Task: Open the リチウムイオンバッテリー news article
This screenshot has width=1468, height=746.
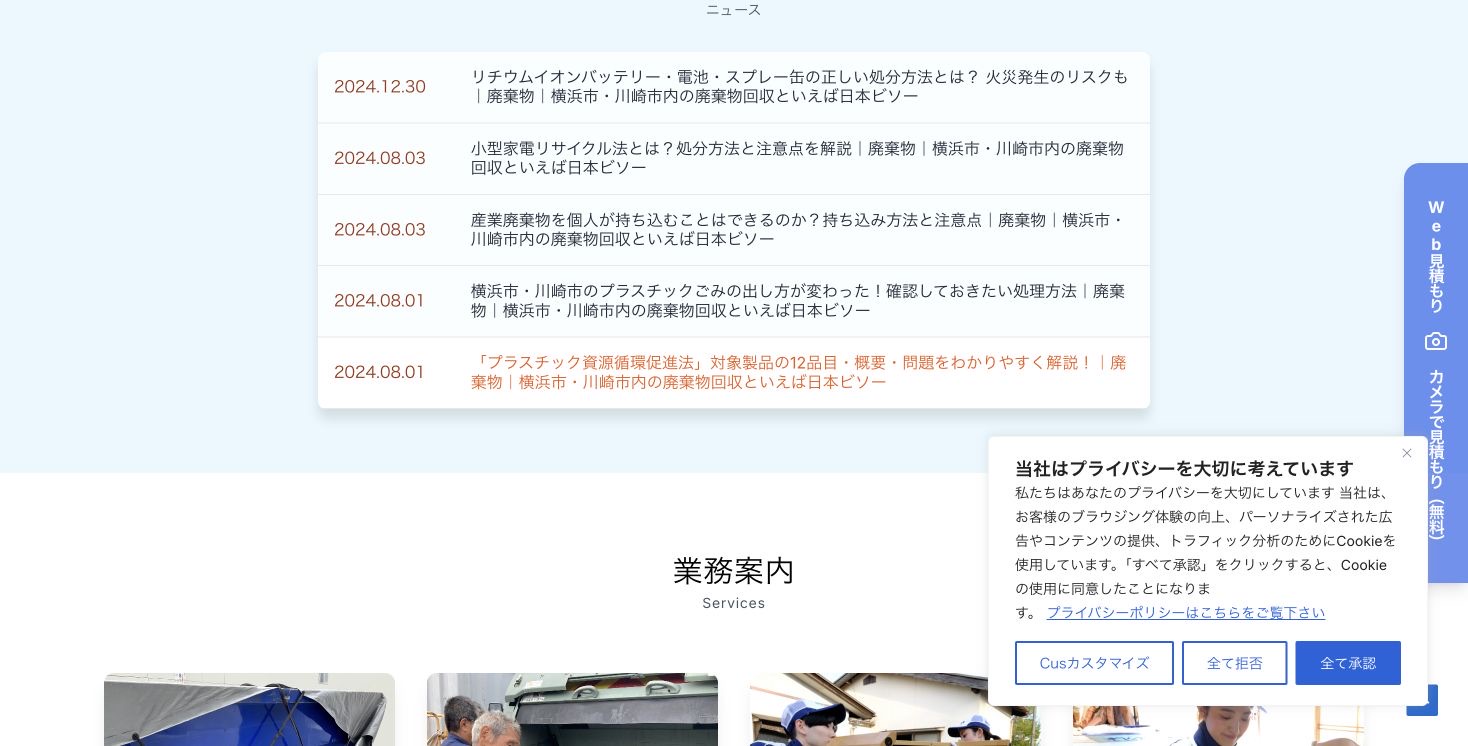Action: (x=800, y=87)
